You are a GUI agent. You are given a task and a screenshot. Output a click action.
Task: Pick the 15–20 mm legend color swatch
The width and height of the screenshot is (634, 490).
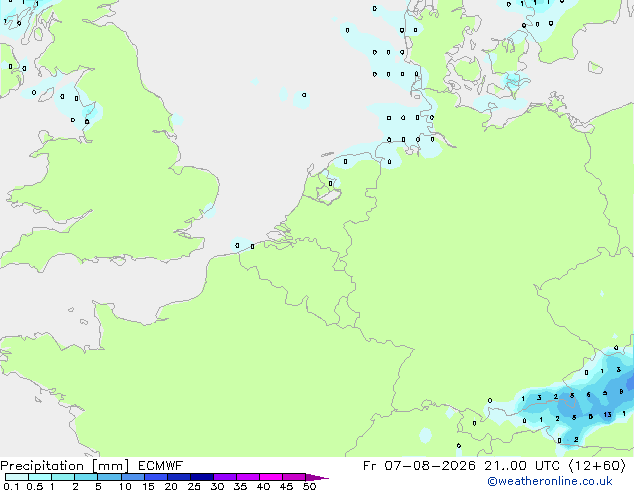156,477
